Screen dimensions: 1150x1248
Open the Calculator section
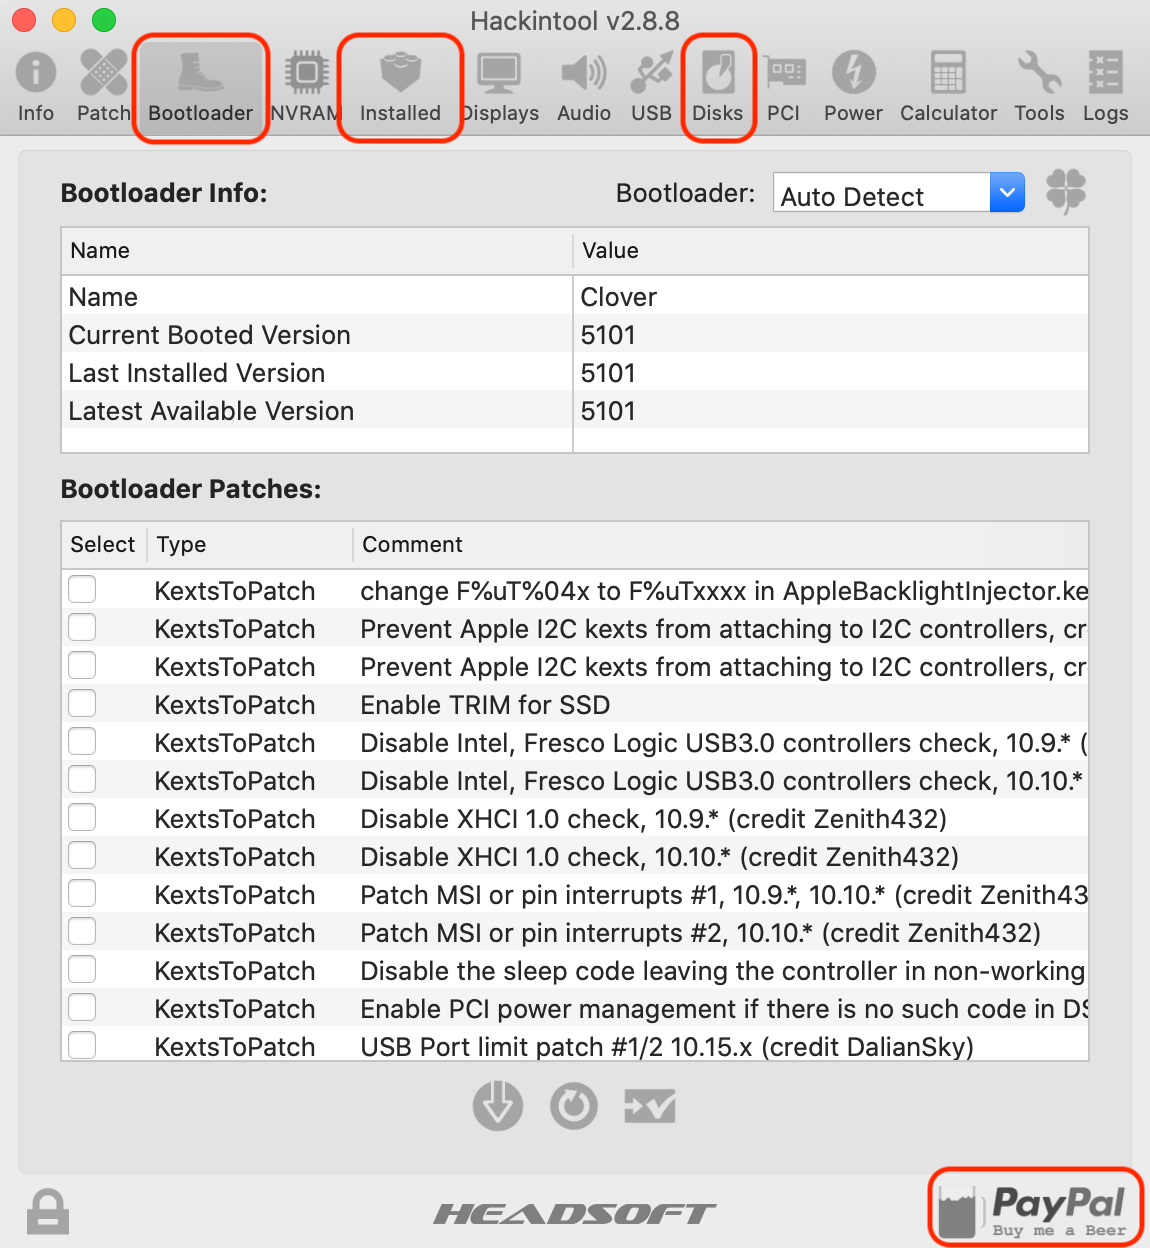tap(948, 87)
